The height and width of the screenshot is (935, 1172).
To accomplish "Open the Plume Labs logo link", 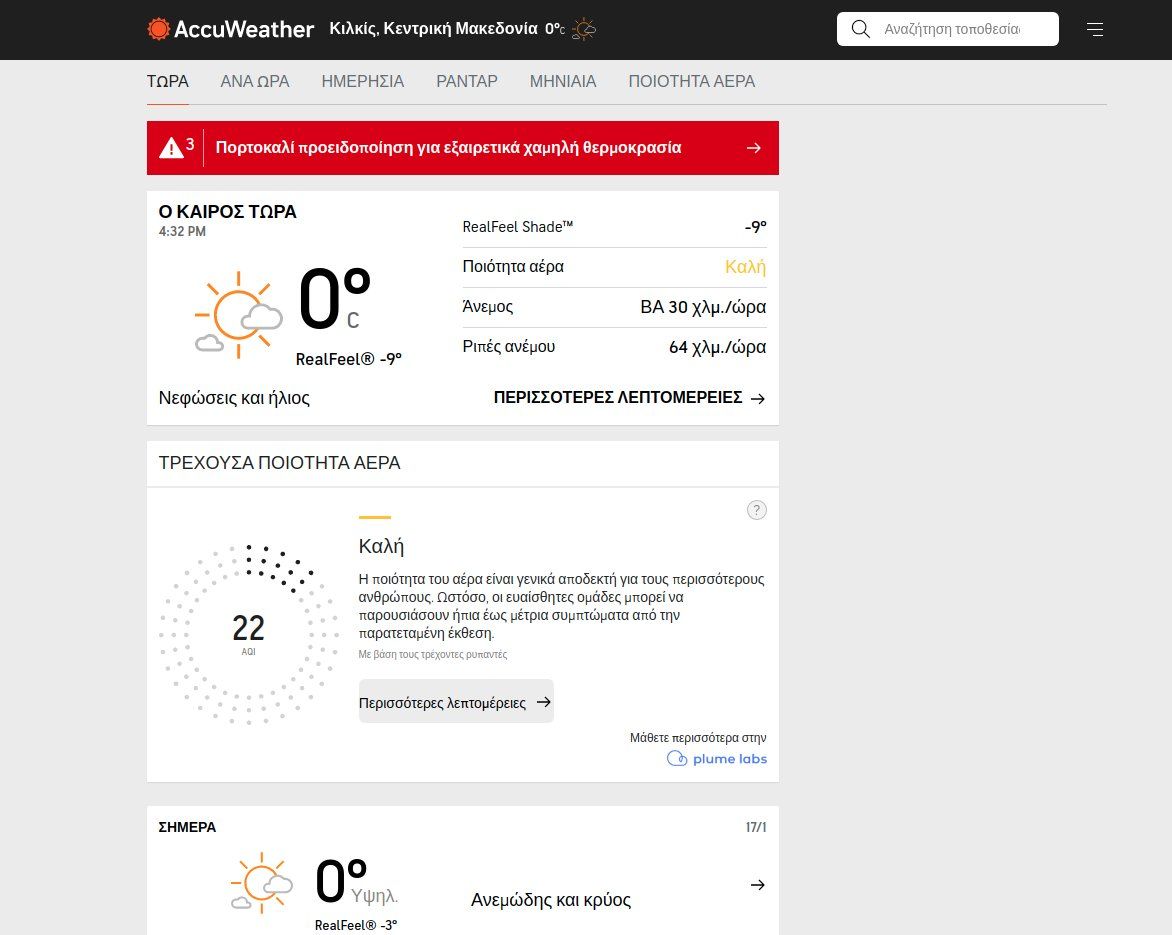I will (x=717, y=758).
